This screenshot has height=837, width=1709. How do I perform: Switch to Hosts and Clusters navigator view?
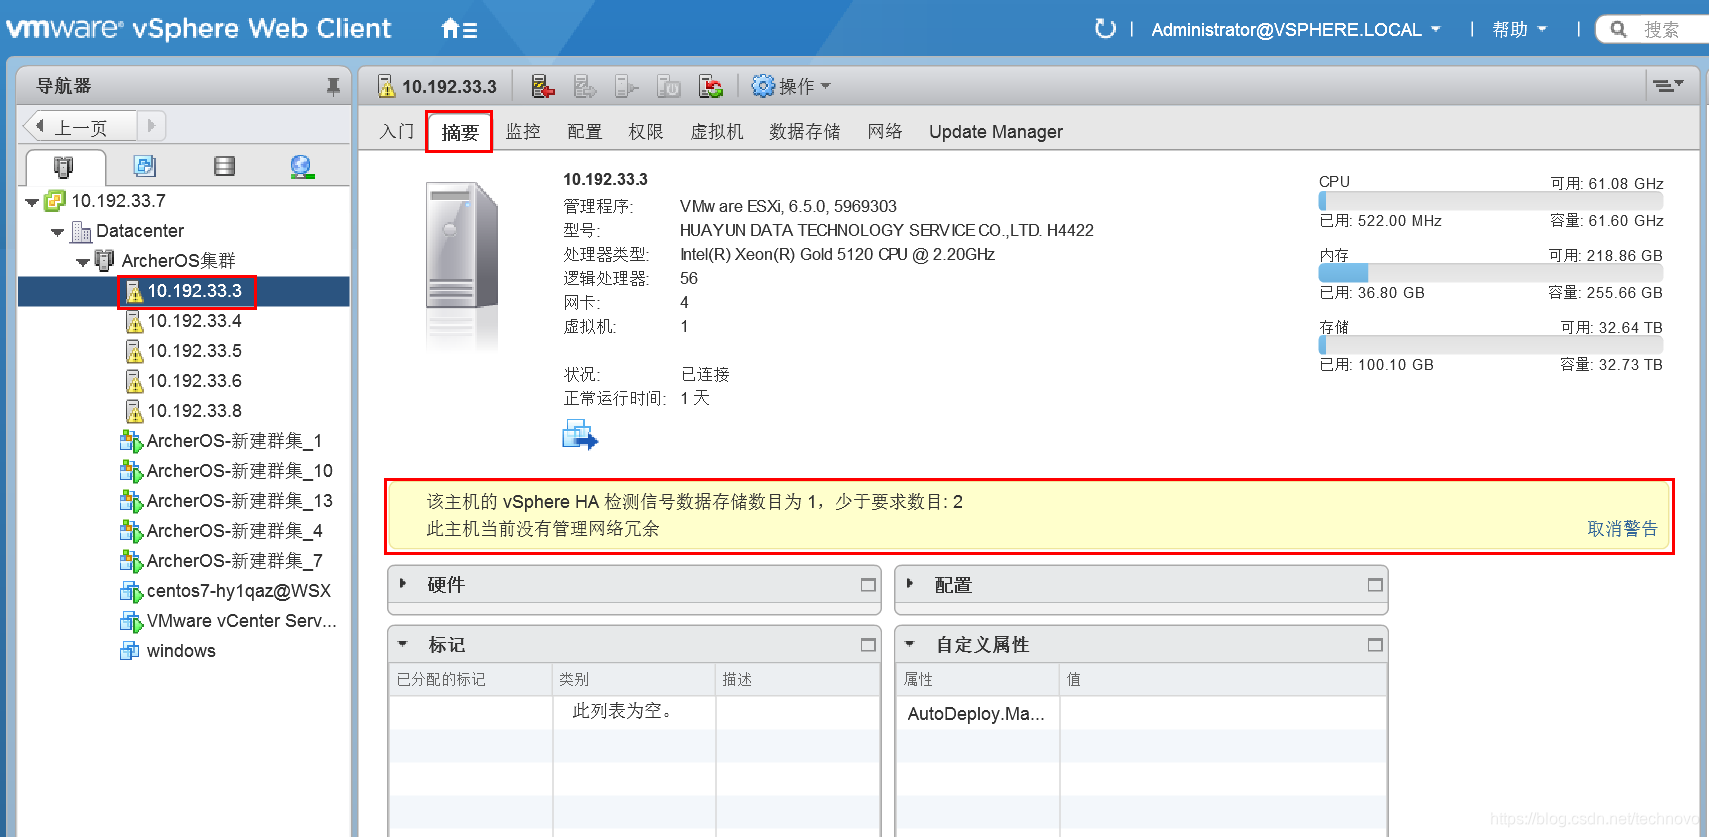pos(64,166)
